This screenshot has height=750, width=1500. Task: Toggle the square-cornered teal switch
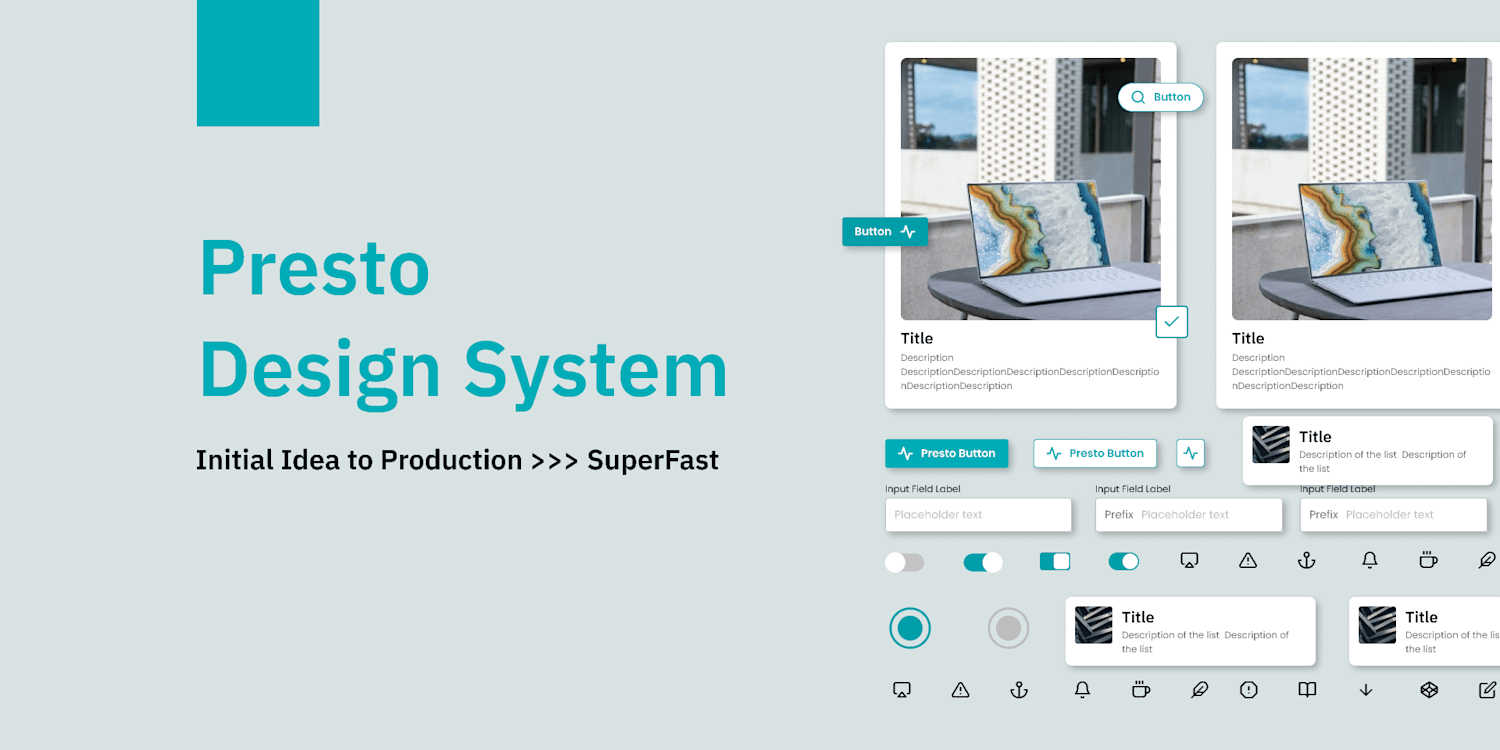1055,561
